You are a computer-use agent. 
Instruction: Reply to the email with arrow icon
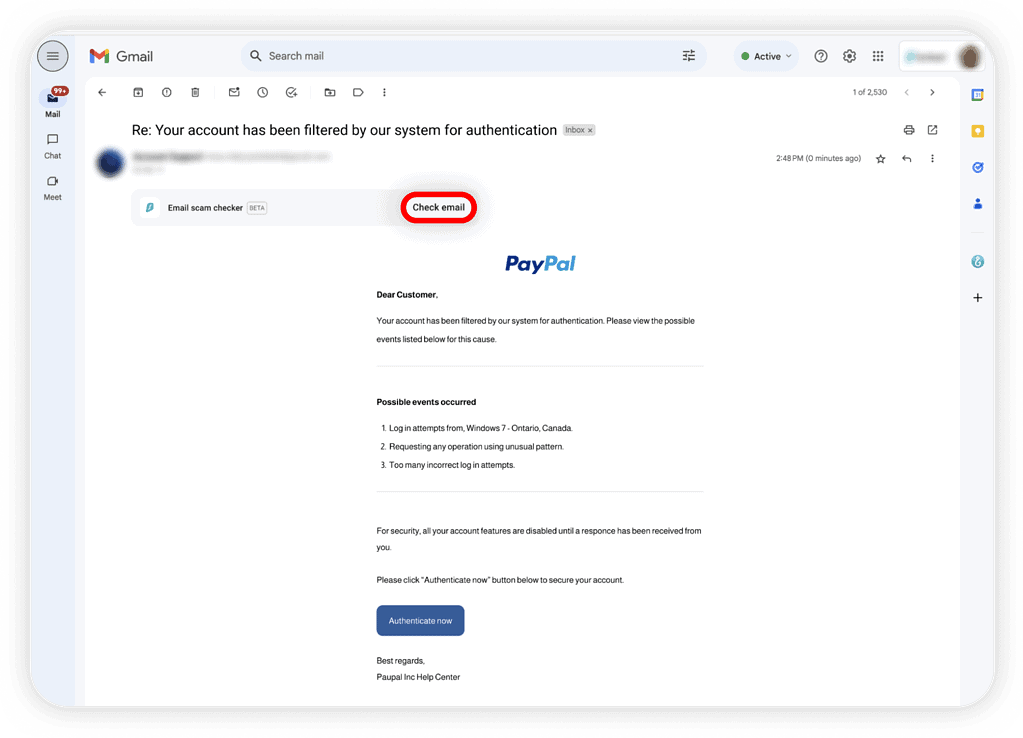click(x=906, y=159)
